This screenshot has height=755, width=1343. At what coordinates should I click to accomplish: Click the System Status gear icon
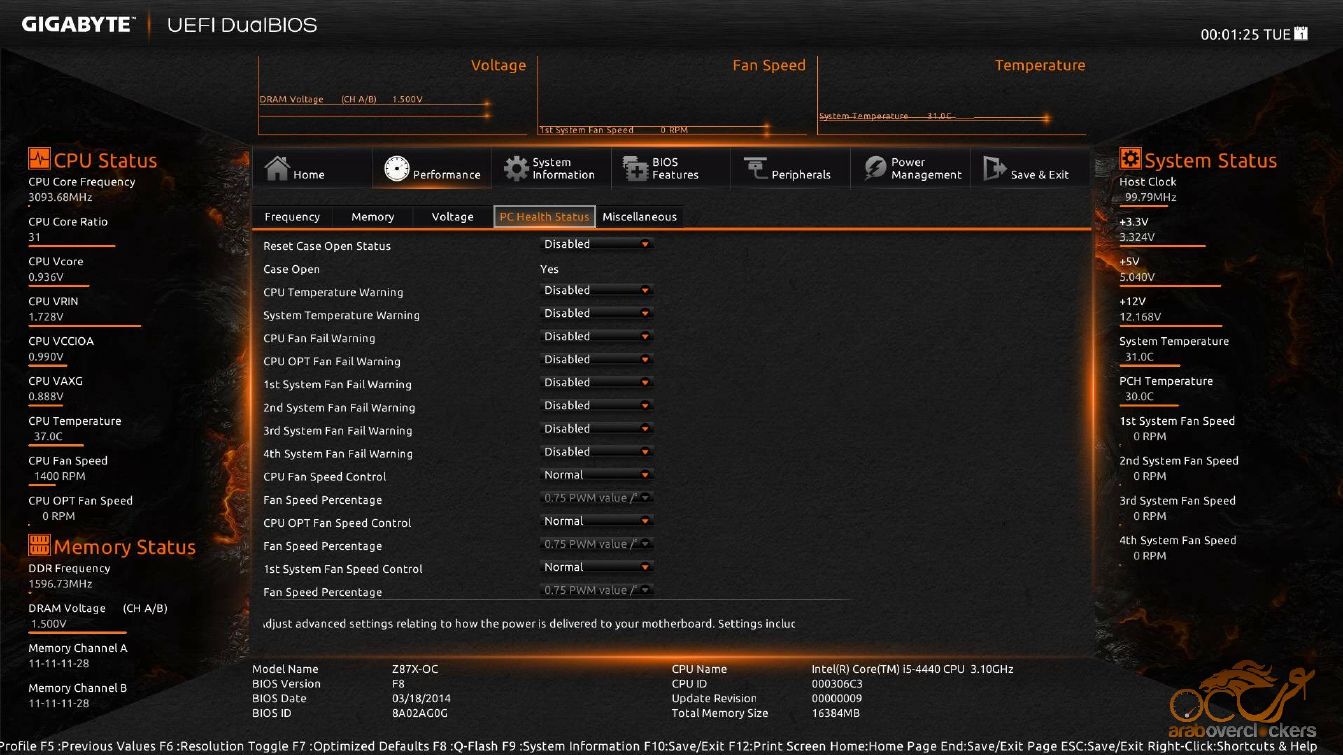click(x=1130, y=159)
